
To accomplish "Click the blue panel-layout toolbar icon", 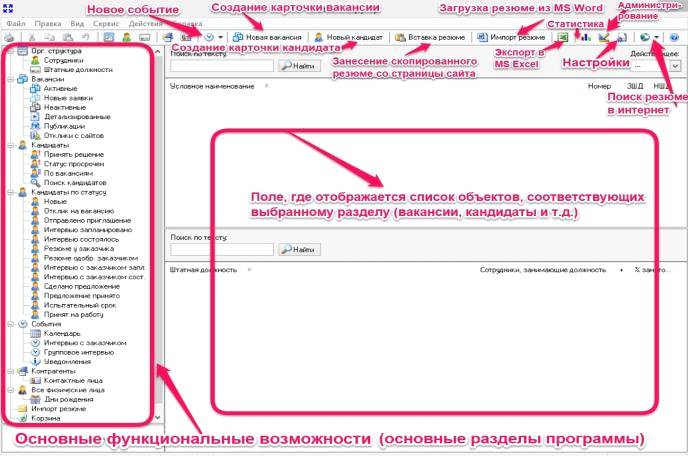I will tap(109, 38).
